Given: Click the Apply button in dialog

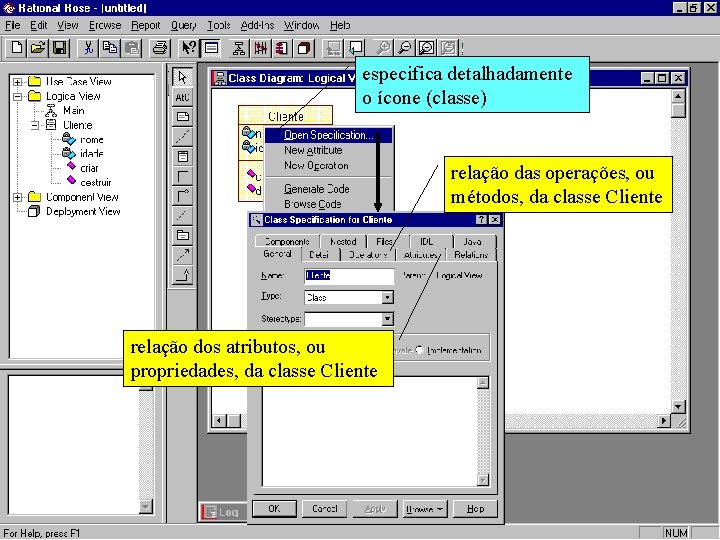Looking at the screenshot, I should (375, 509).
